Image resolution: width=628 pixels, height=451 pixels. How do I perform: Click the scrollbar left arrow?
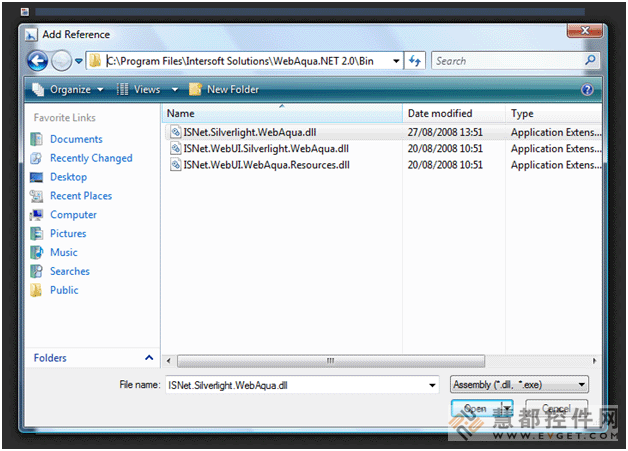169,360
